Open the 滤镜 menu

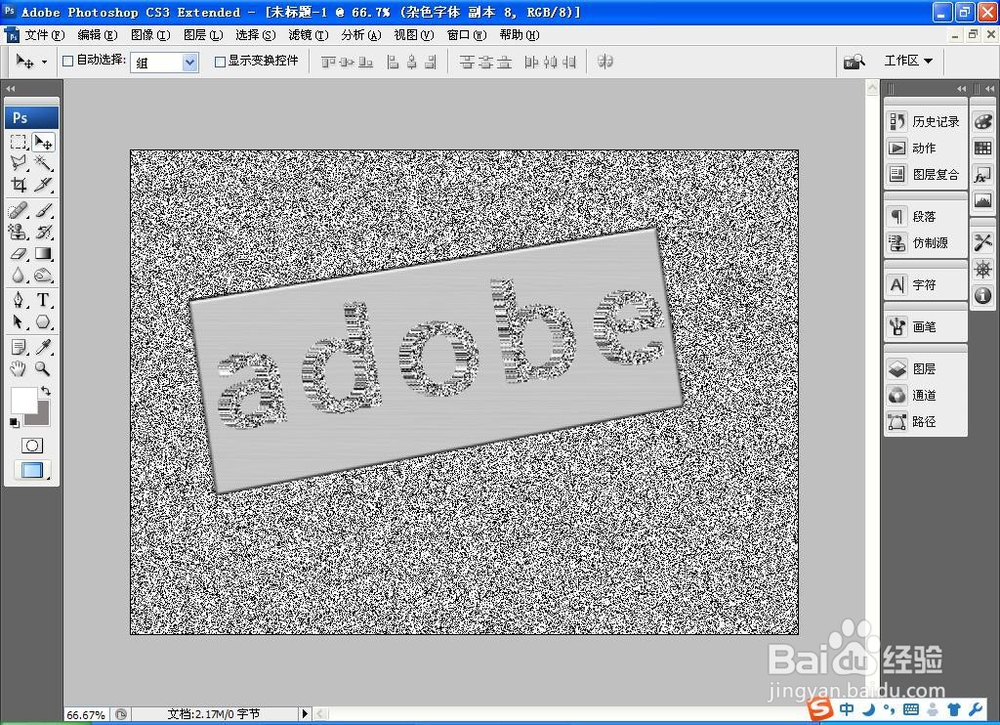coord(308,35)
